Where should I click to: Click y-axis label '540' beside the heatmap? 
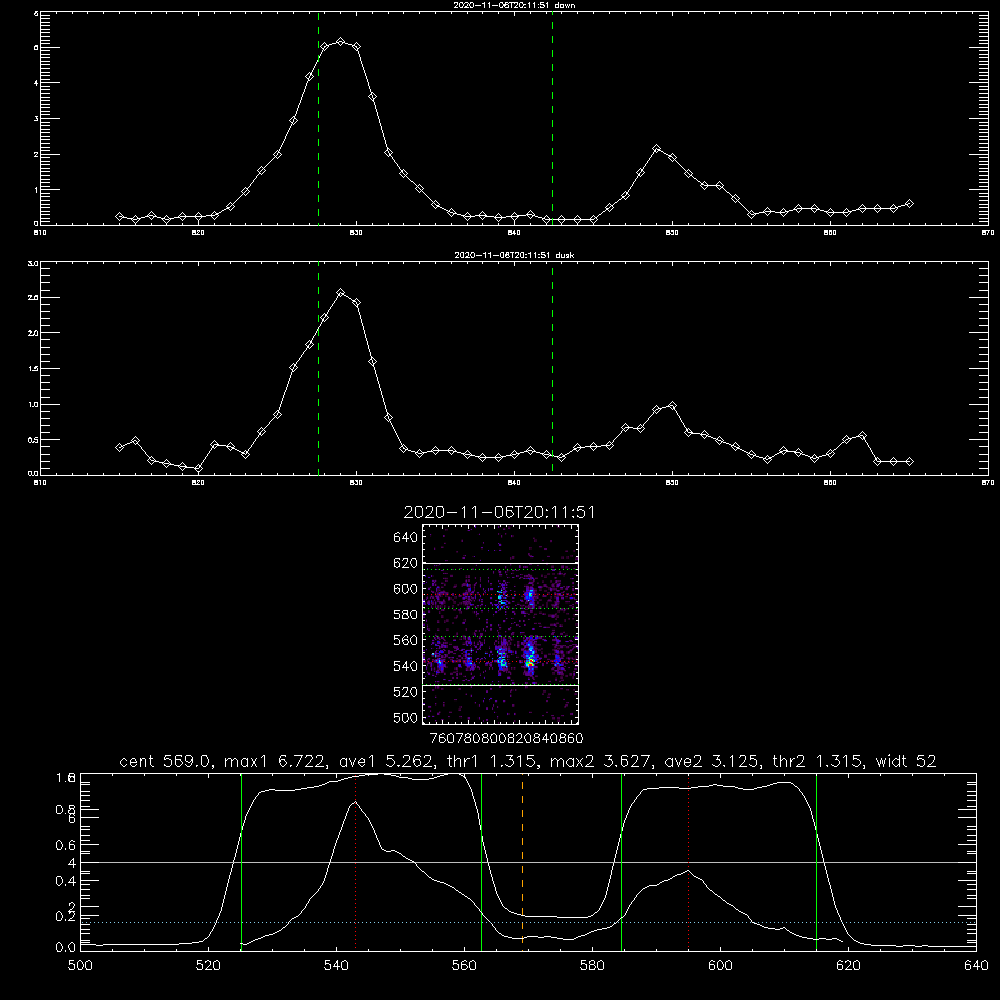(x=406, y=666)
